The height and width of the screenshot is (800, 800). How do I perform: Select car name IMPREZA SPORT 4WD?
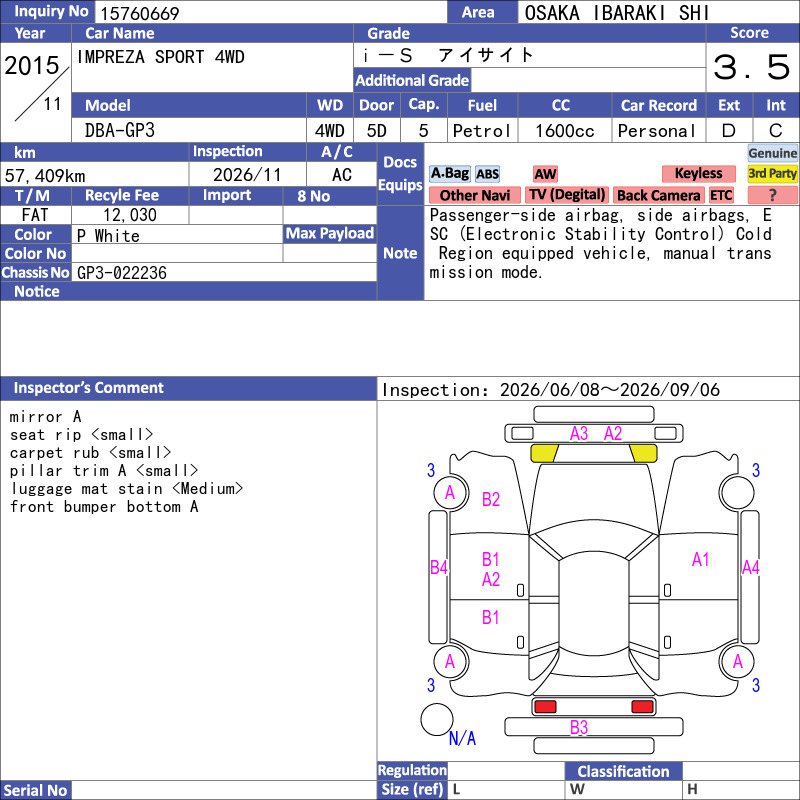[x=161, y=57]
